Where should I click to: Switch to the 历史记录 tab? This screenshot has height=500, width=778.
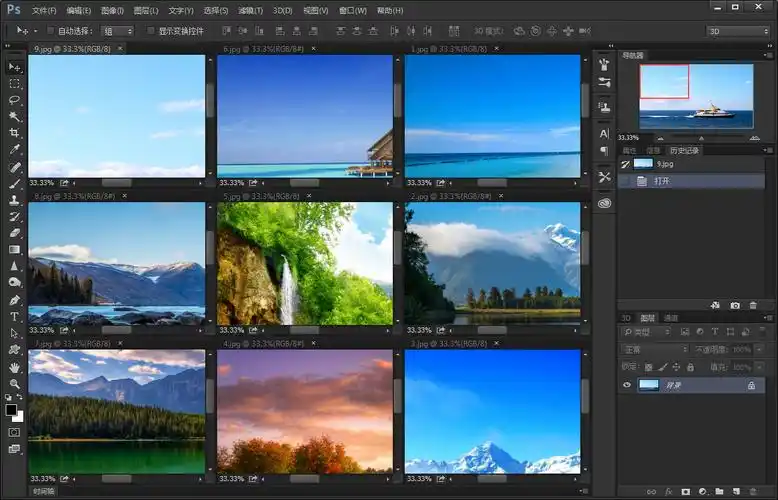tap(685, 150)
